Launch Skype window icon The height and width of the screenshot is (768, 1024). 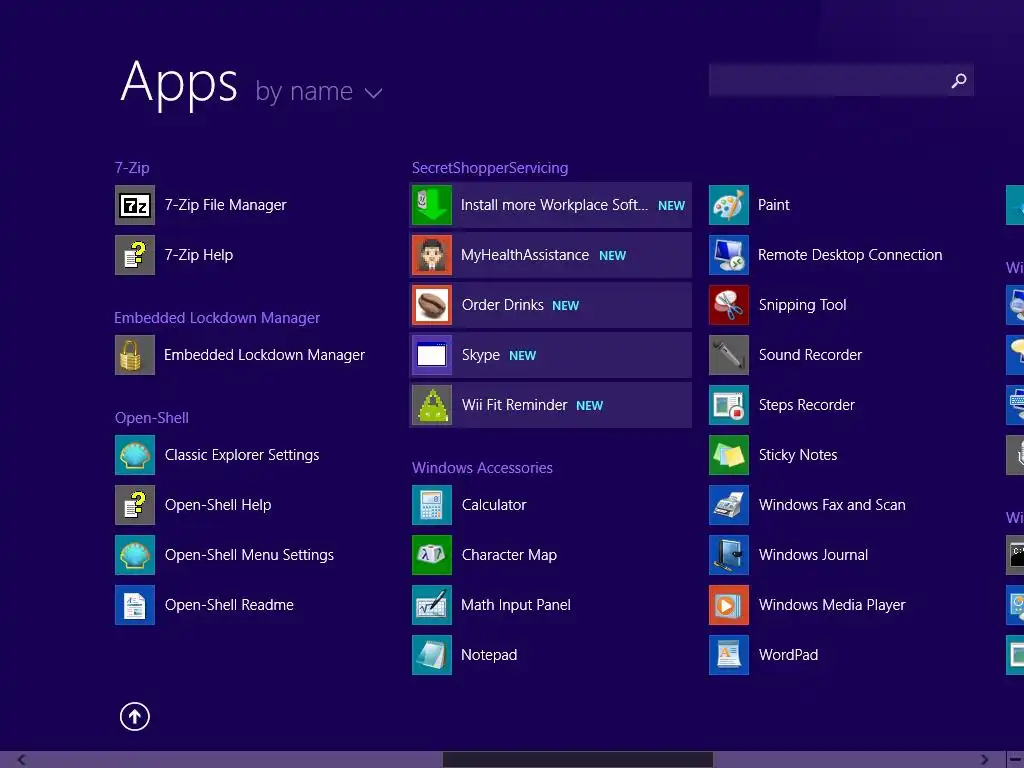432,355
